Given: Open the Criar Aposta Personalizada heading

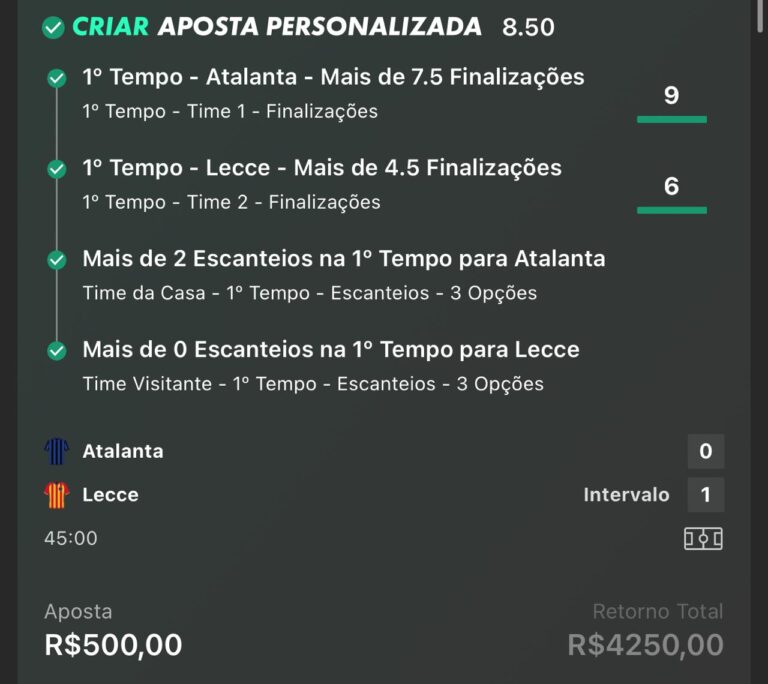Looking at the screenshot, I should [x=277, y=27].
